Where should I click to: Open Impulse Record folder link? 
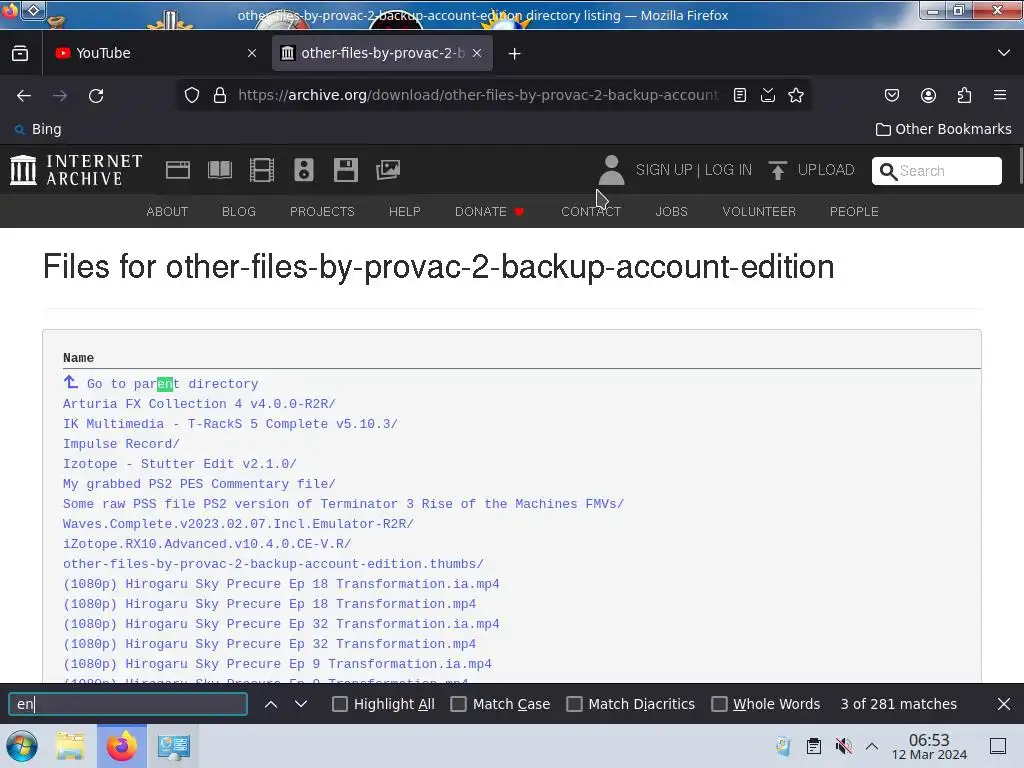click(121, 444)
